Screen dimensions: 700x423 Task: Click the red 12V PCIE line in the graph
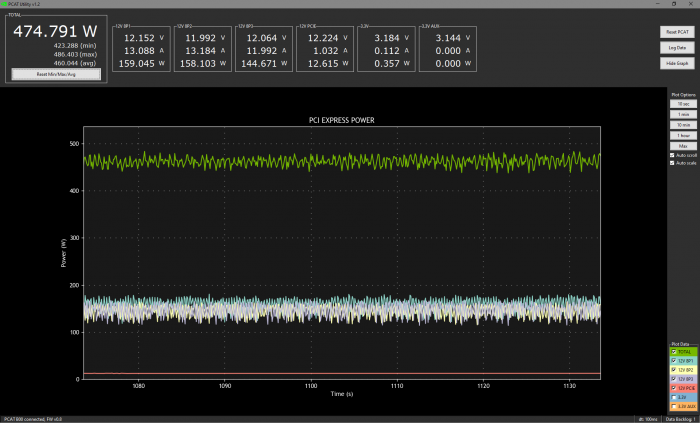click(x=342, y=373)
